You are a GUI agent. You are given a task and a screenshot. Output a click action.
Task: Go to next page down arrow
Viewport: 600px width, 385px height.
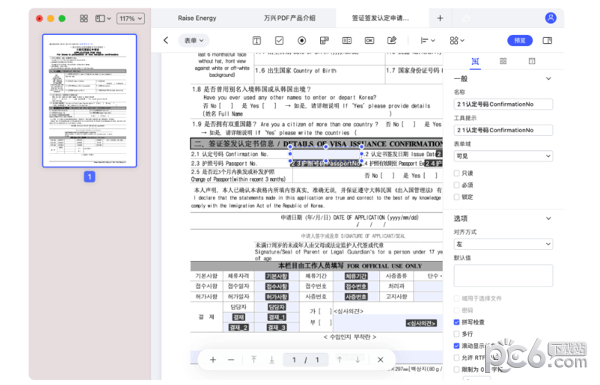tap(357, 360)
